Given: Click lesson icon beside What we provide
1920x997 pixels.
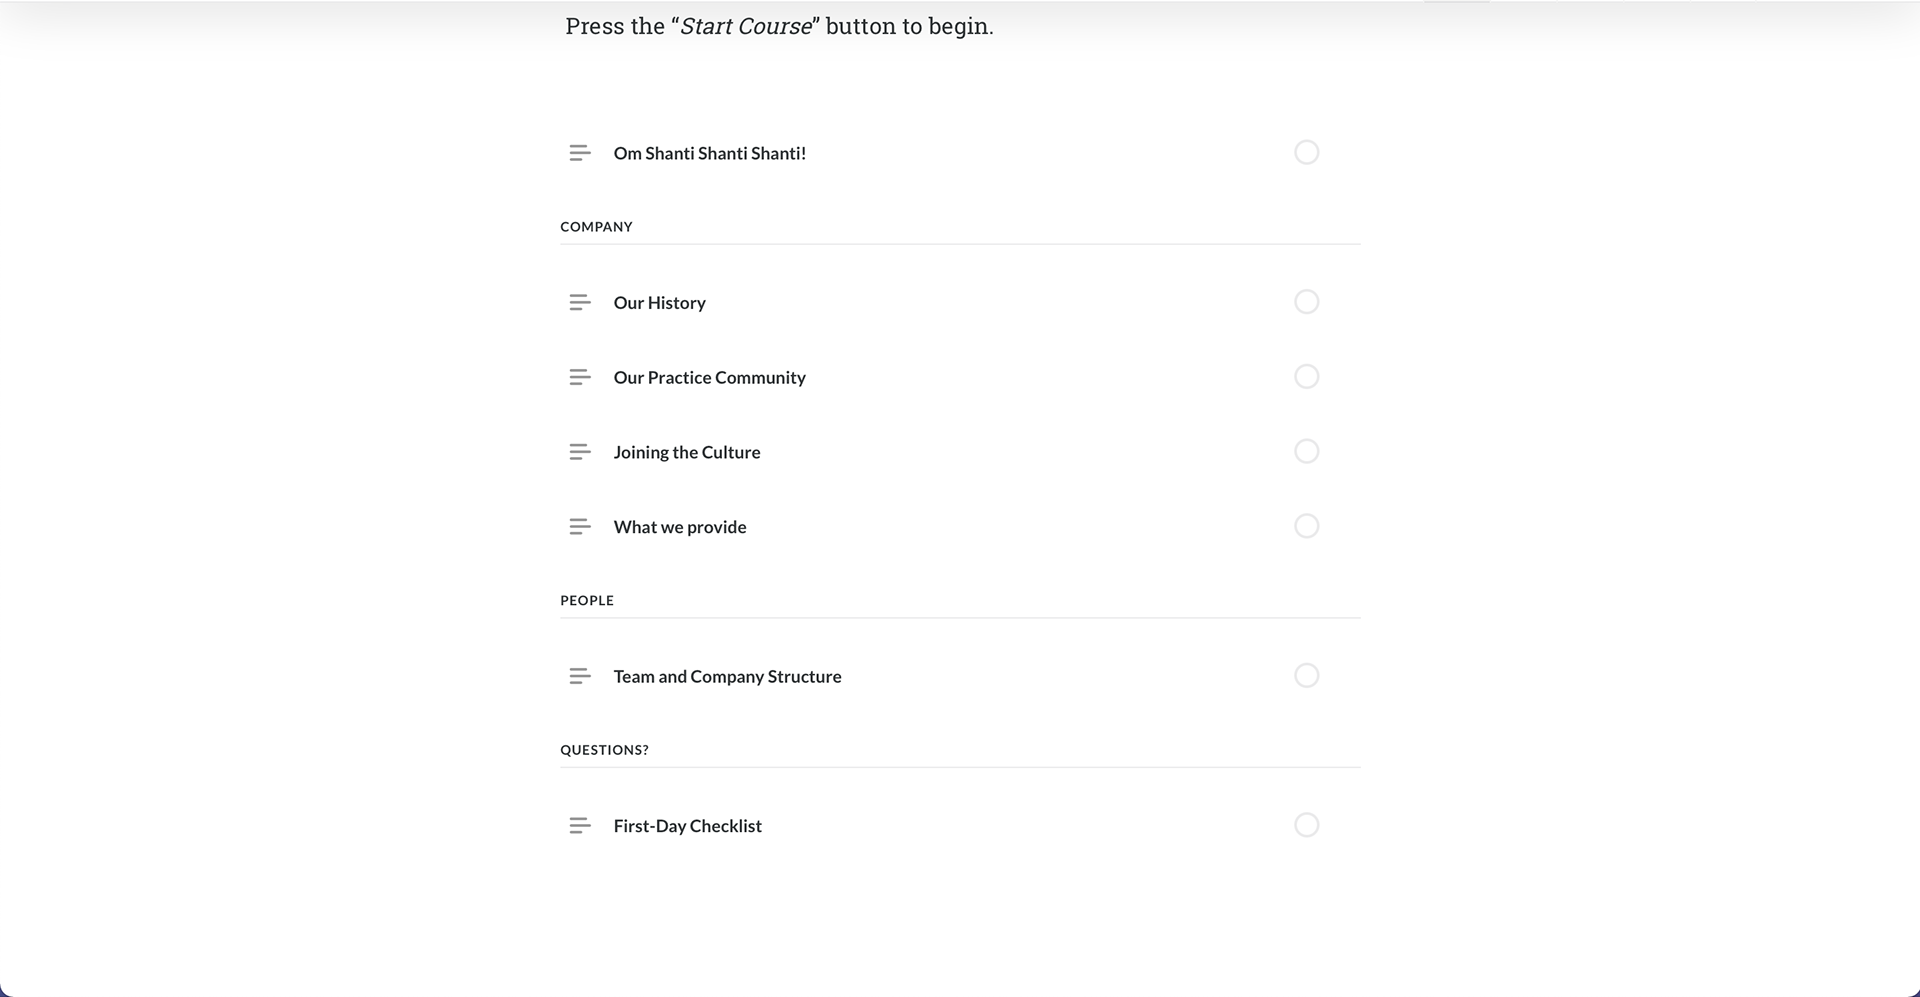Looking at the screenshot, I should click(x=579, y=527).
